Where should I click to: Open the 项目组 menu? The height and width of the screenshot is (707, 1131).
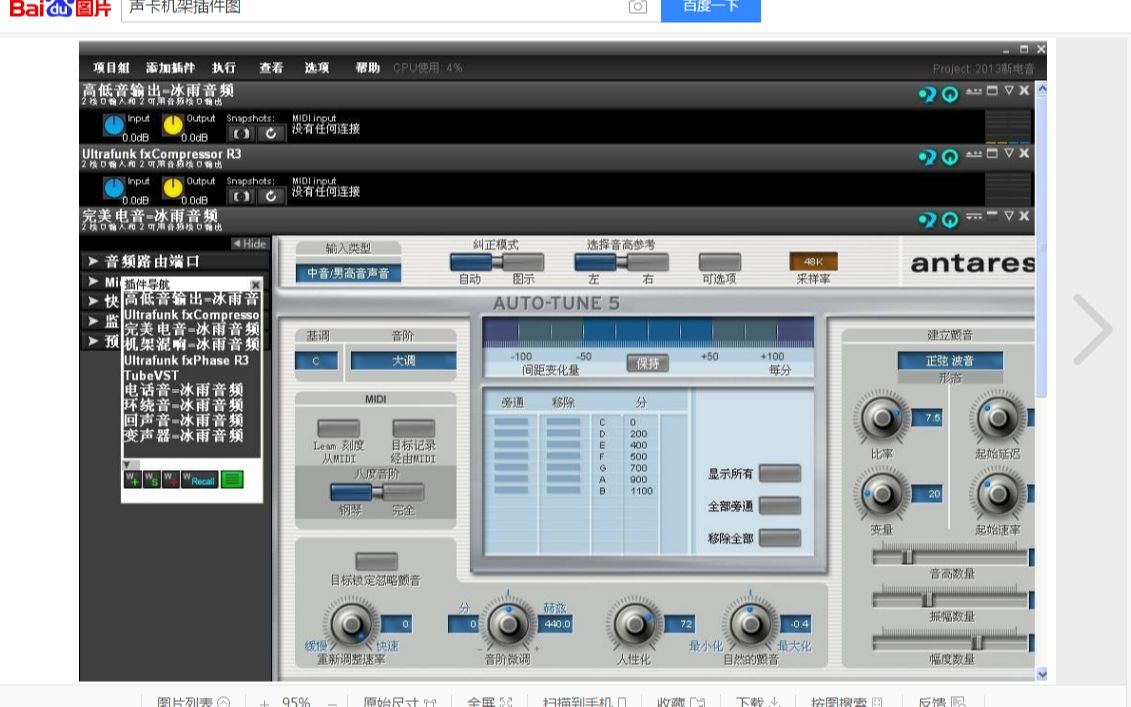click(x=111, y=68)
